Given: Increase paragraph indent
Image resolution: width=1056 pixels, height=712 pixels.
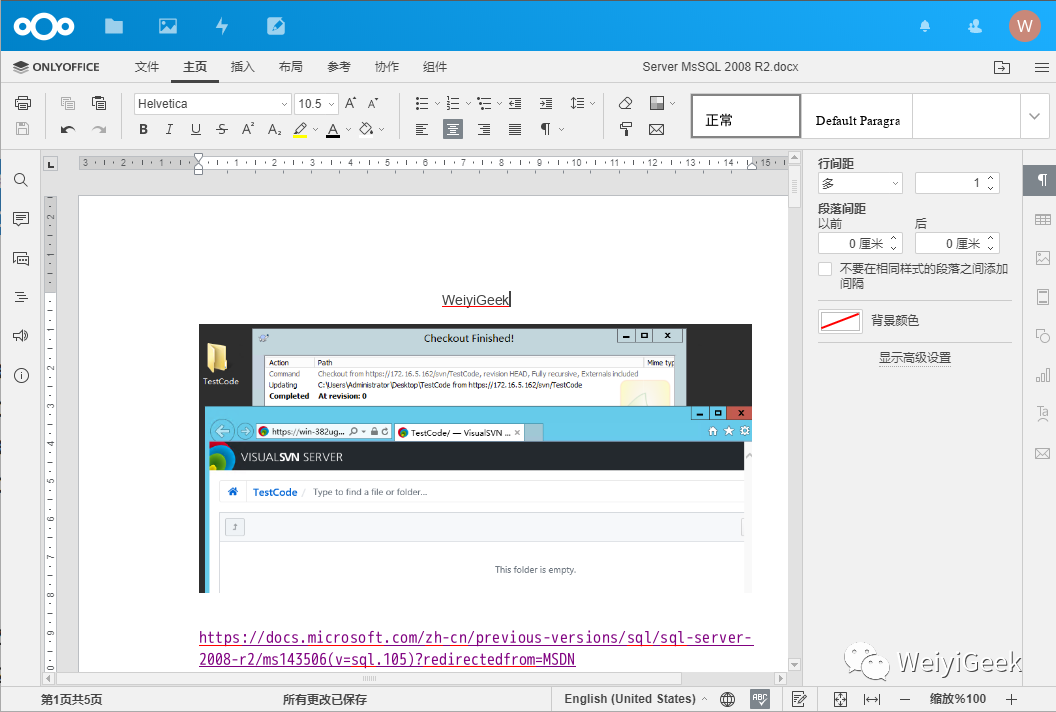Looking at the screenshot, I should tap(546, 103).
